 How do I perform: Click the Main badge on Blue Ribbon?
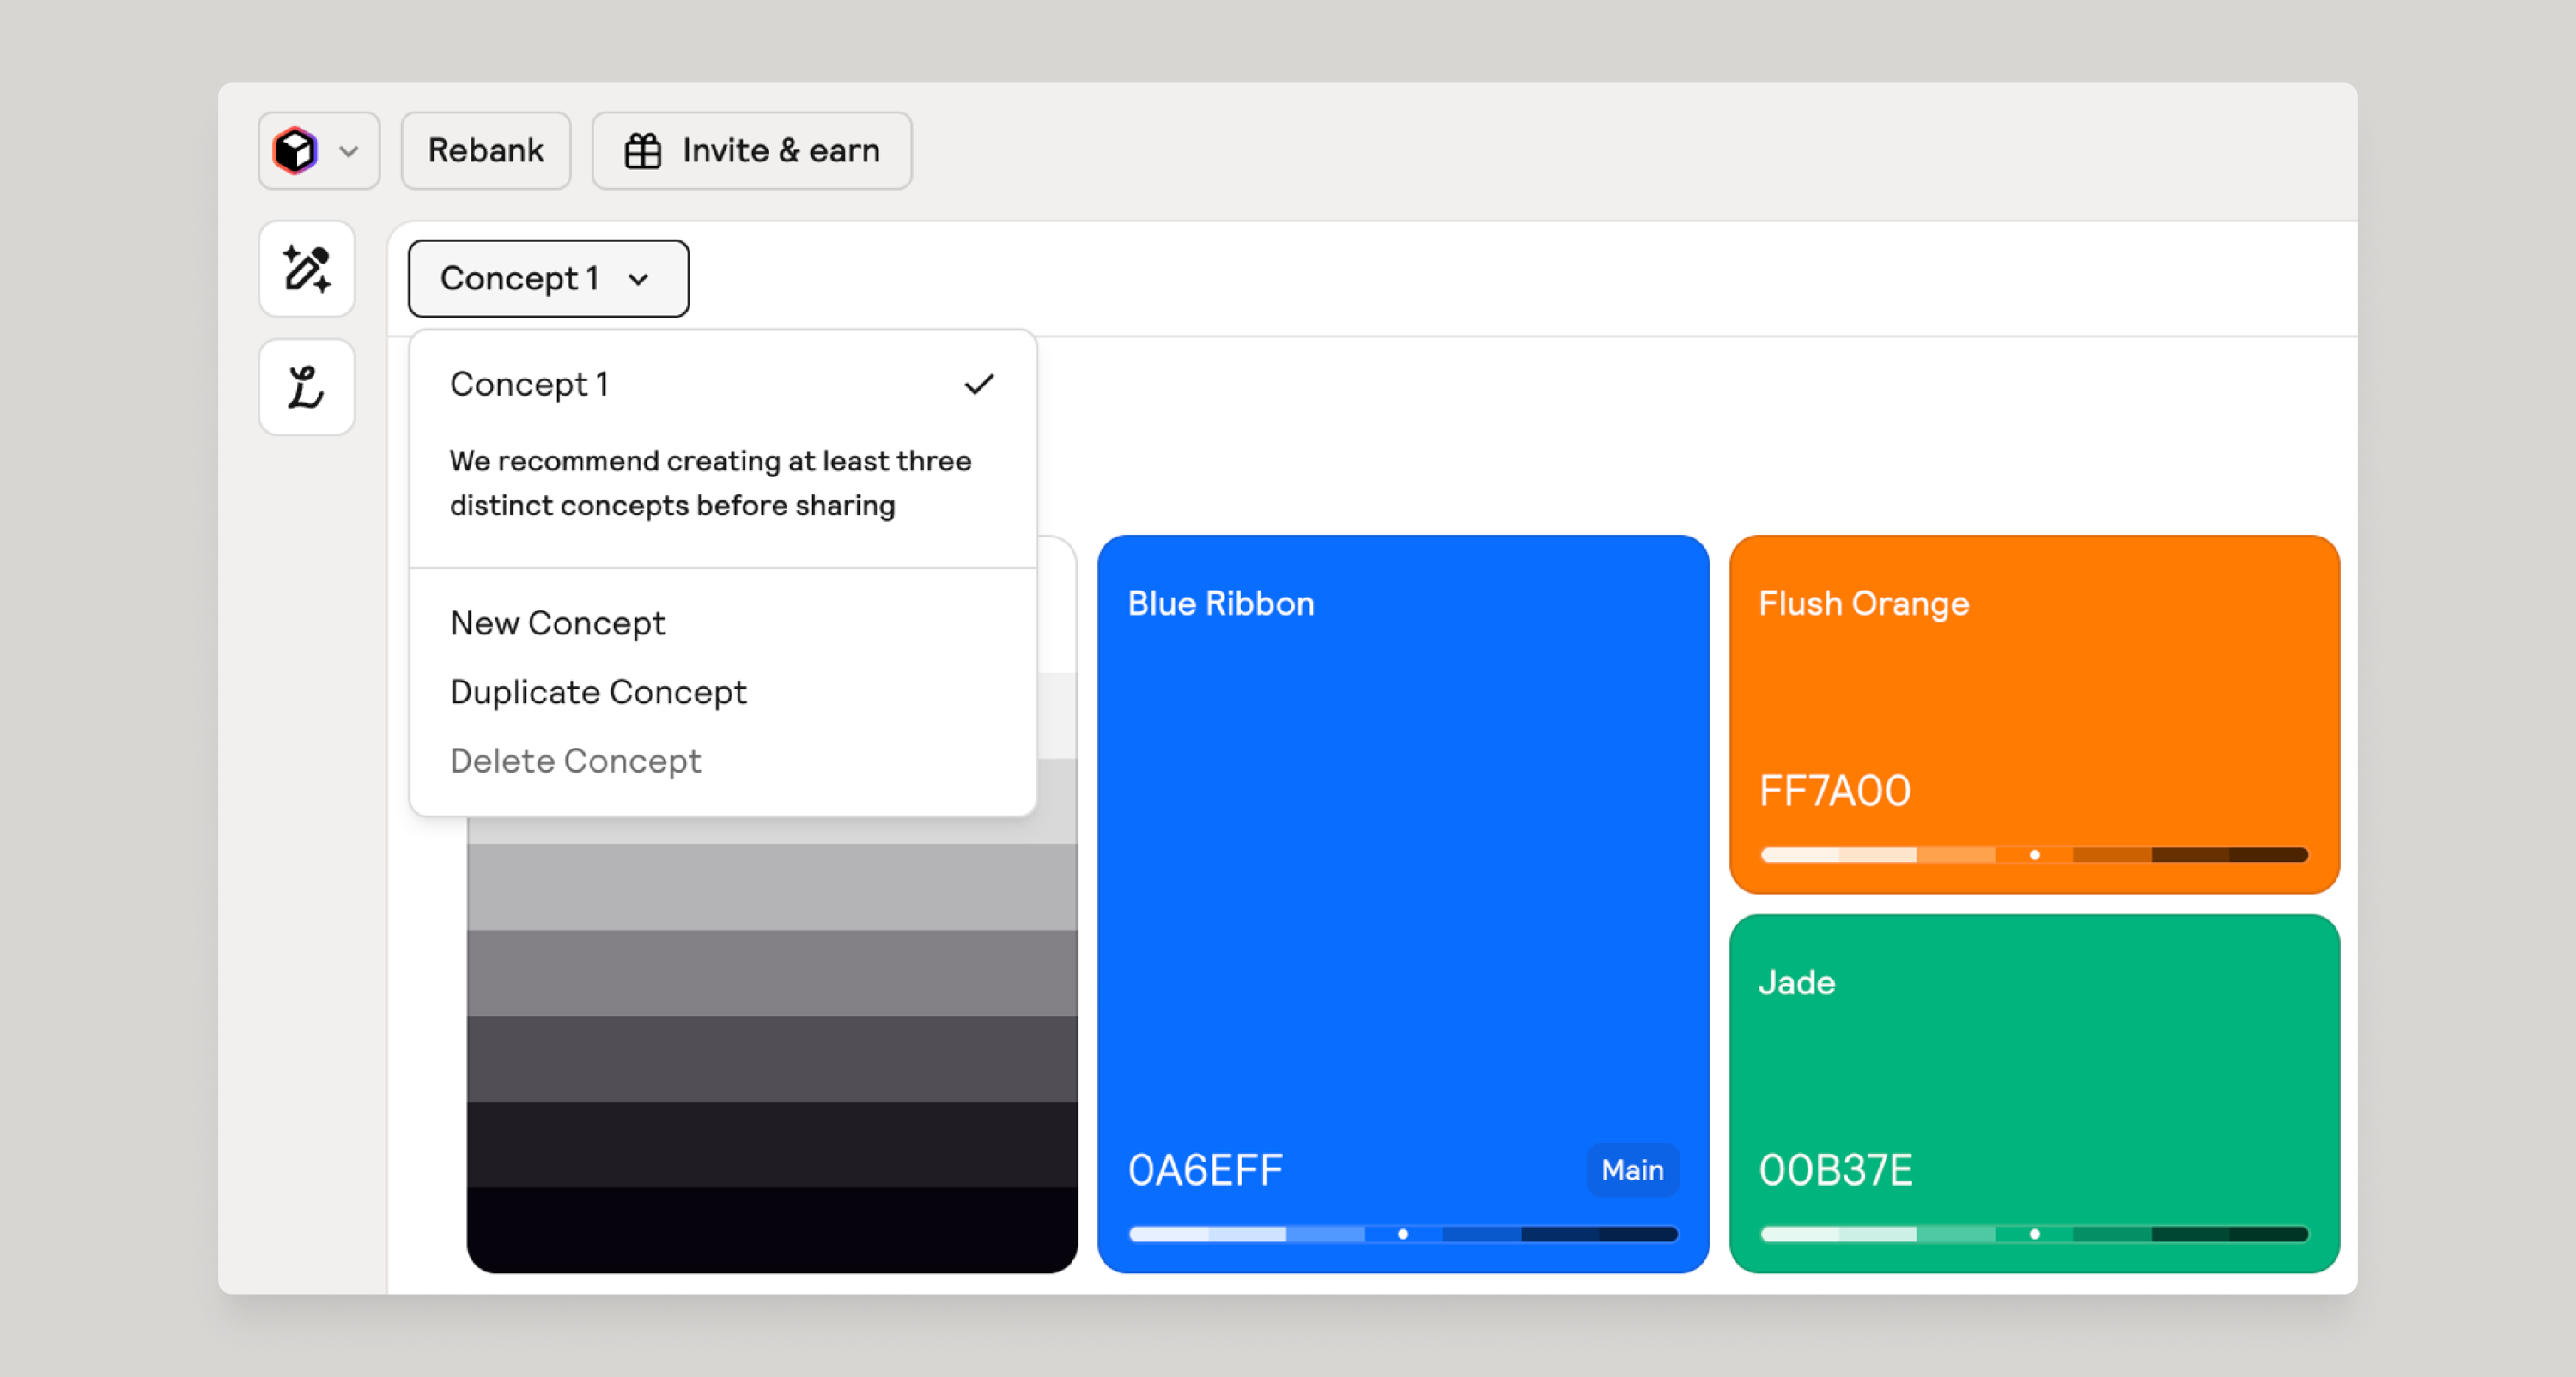tap(1632, 1169)
